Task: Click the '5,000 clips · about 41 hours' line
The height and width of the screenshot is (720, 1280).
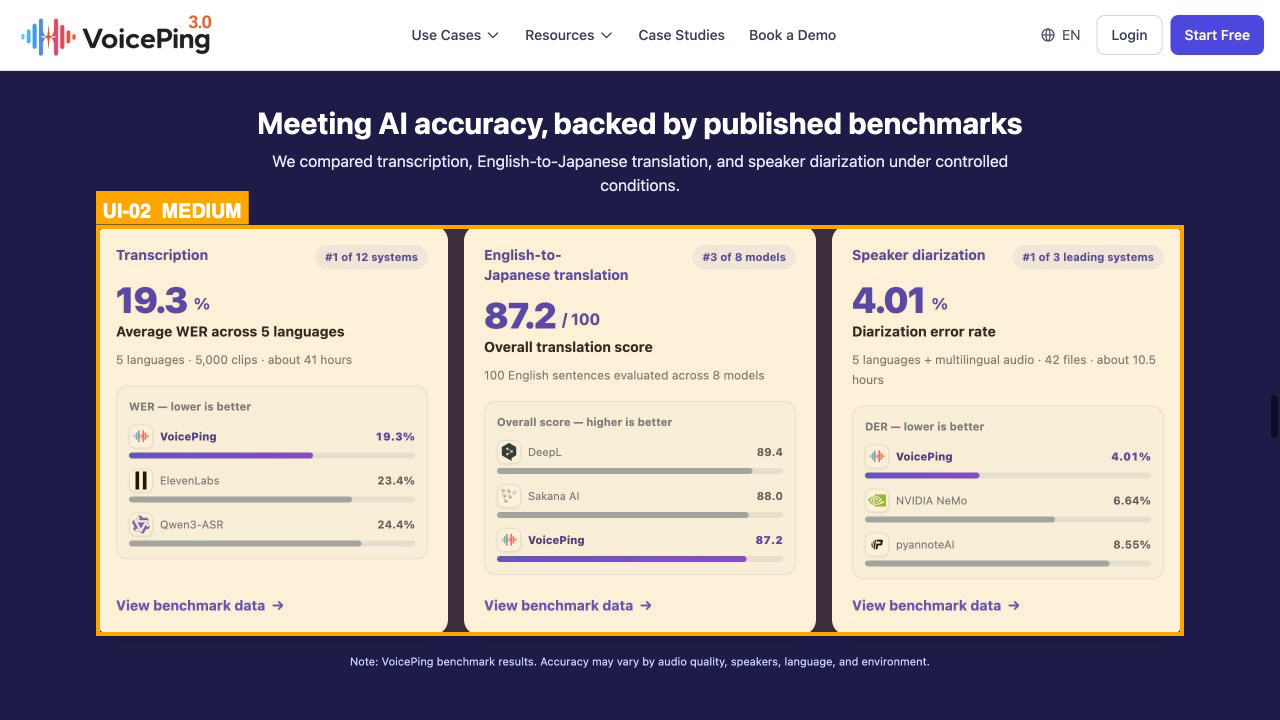Action: tap(234, 360)
